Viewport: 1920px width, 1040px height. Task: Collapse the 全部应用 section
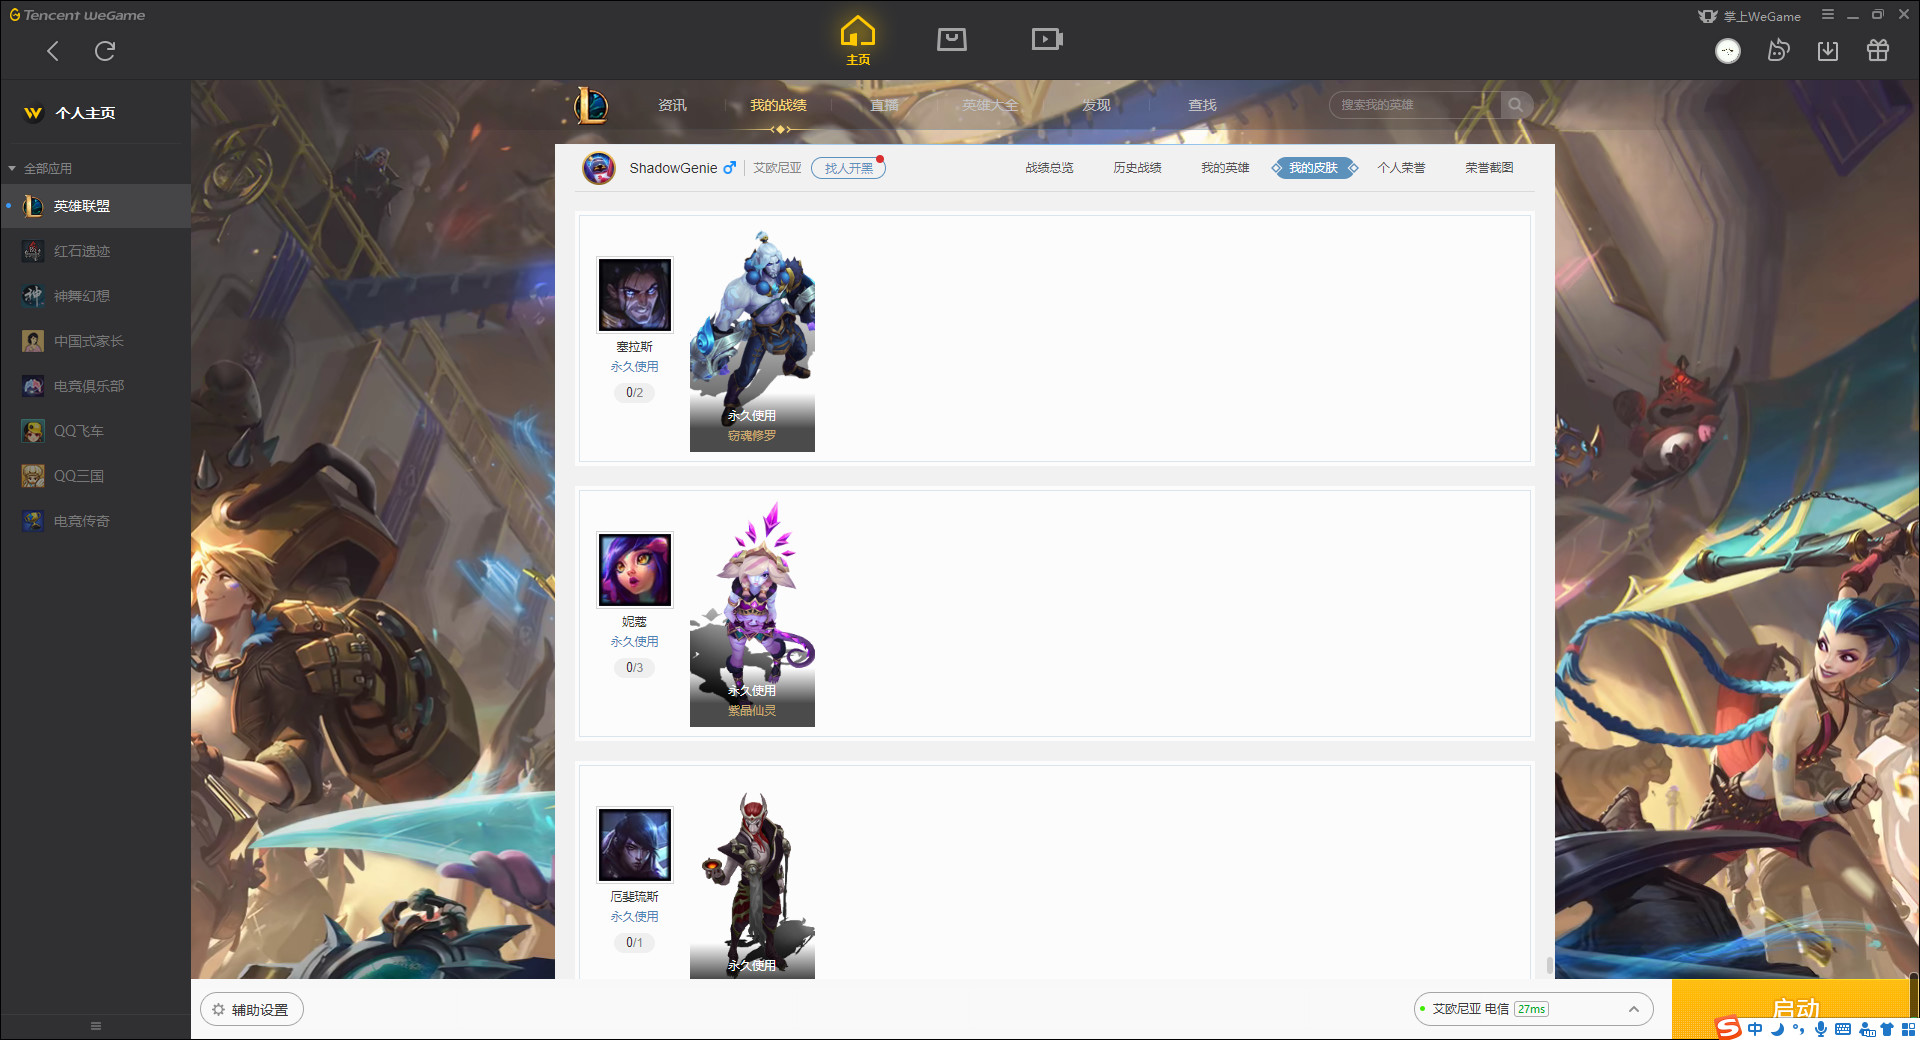coord(40,168)
